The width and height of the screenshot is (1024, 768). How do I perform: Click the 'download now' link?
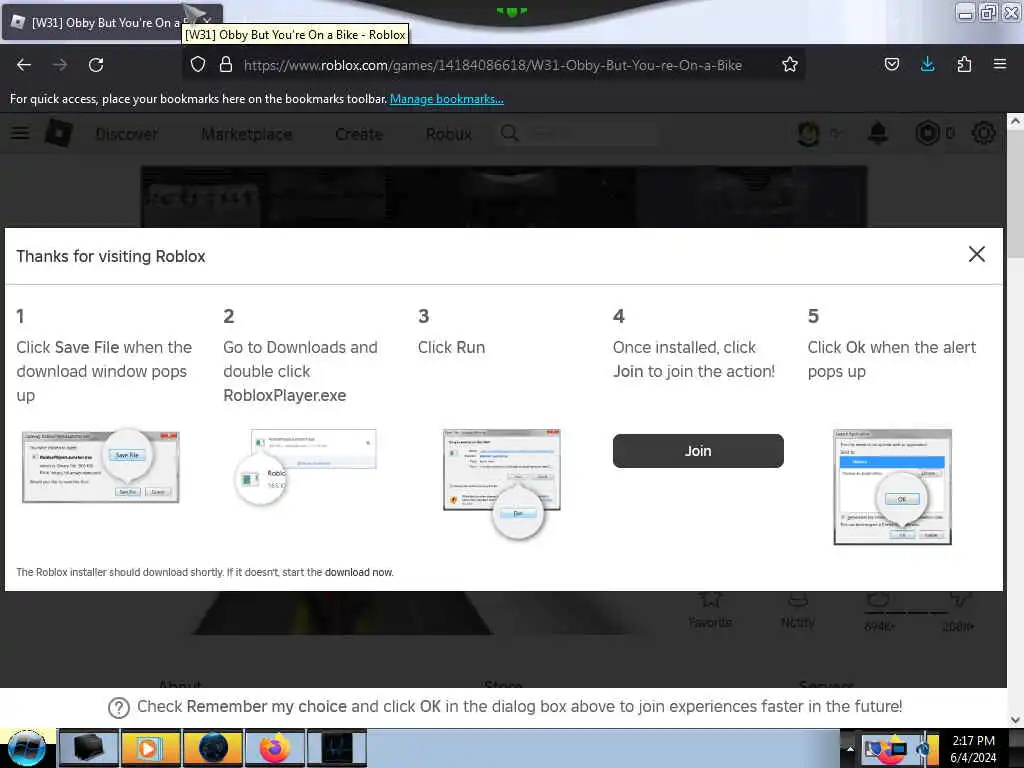[359, 572]
